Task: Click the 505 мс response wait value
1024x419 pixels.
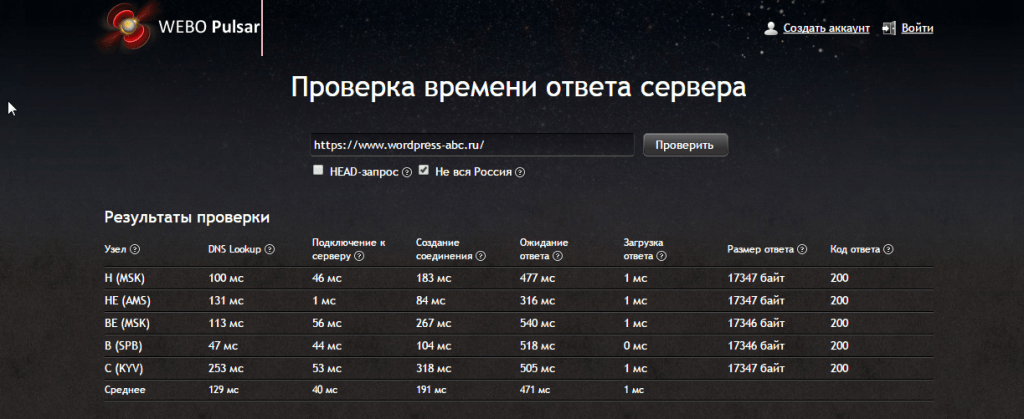Action: [x=537, y=369]
